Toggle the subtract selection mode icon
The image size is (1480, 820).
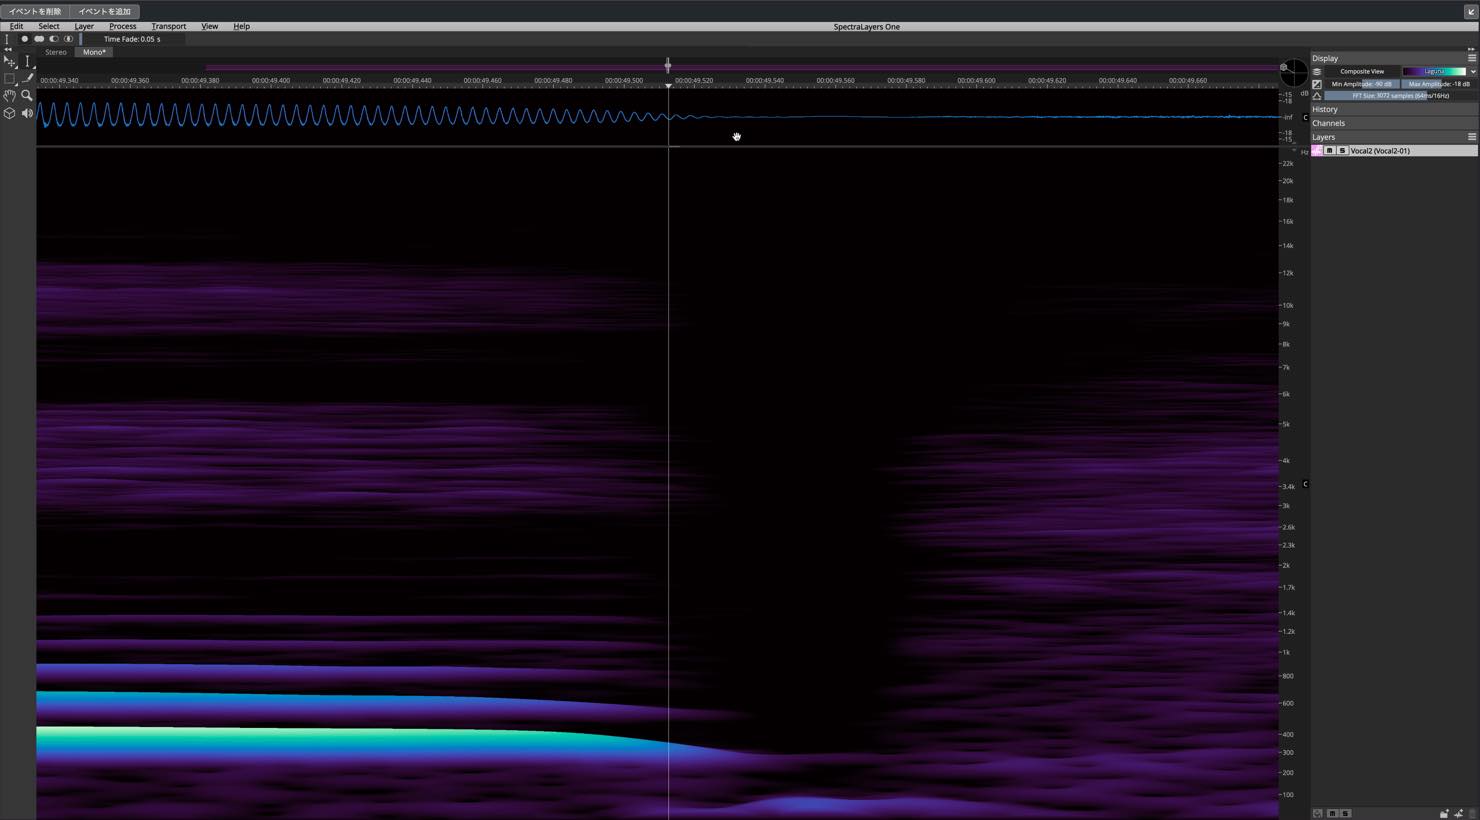click(54, 39)
